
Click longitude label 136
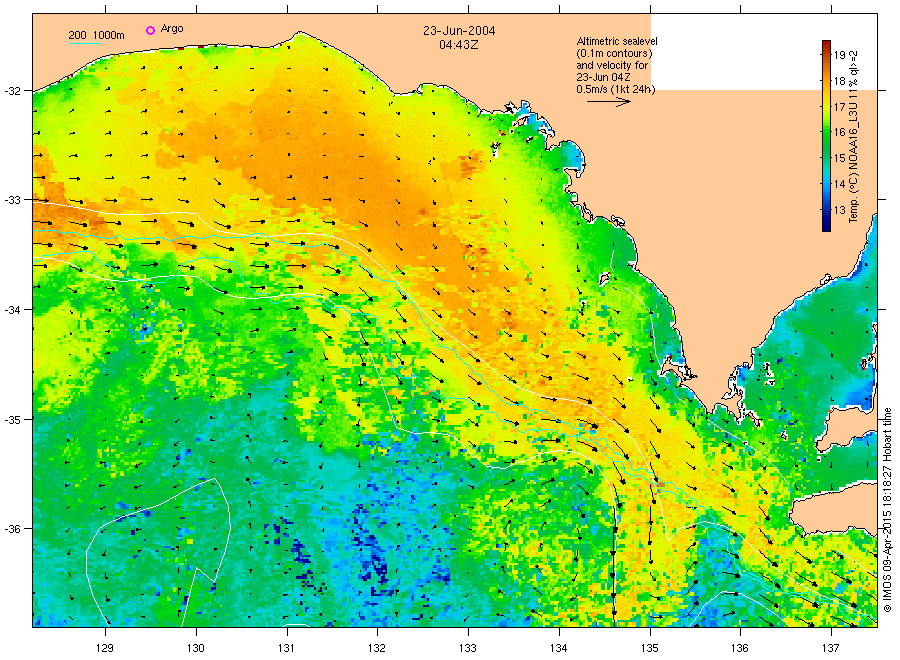click(740, 648)
